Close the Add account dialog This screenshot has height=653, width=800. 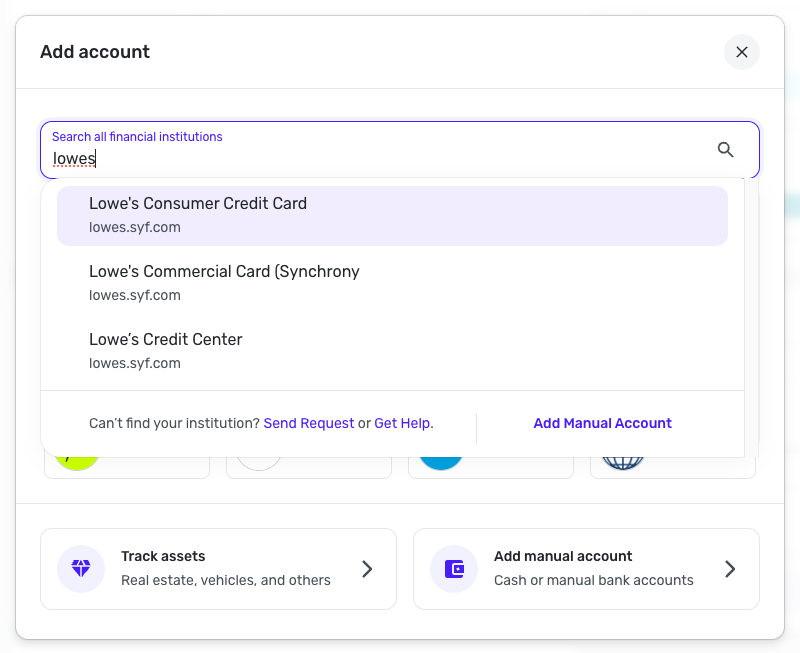pos(742,52)
